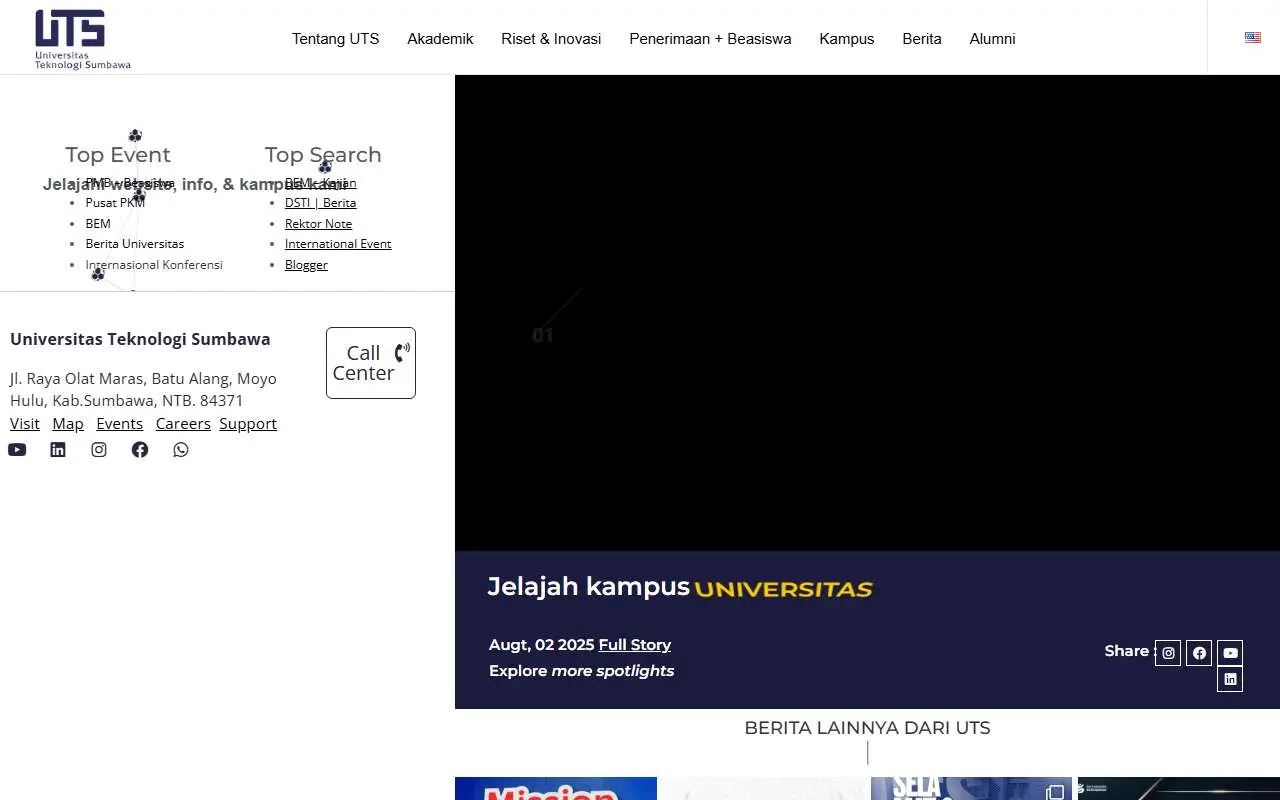Open the Visit link
The height and width of the screenshot is (800, 1280).
pyautogui.click(x=25, y=424)
